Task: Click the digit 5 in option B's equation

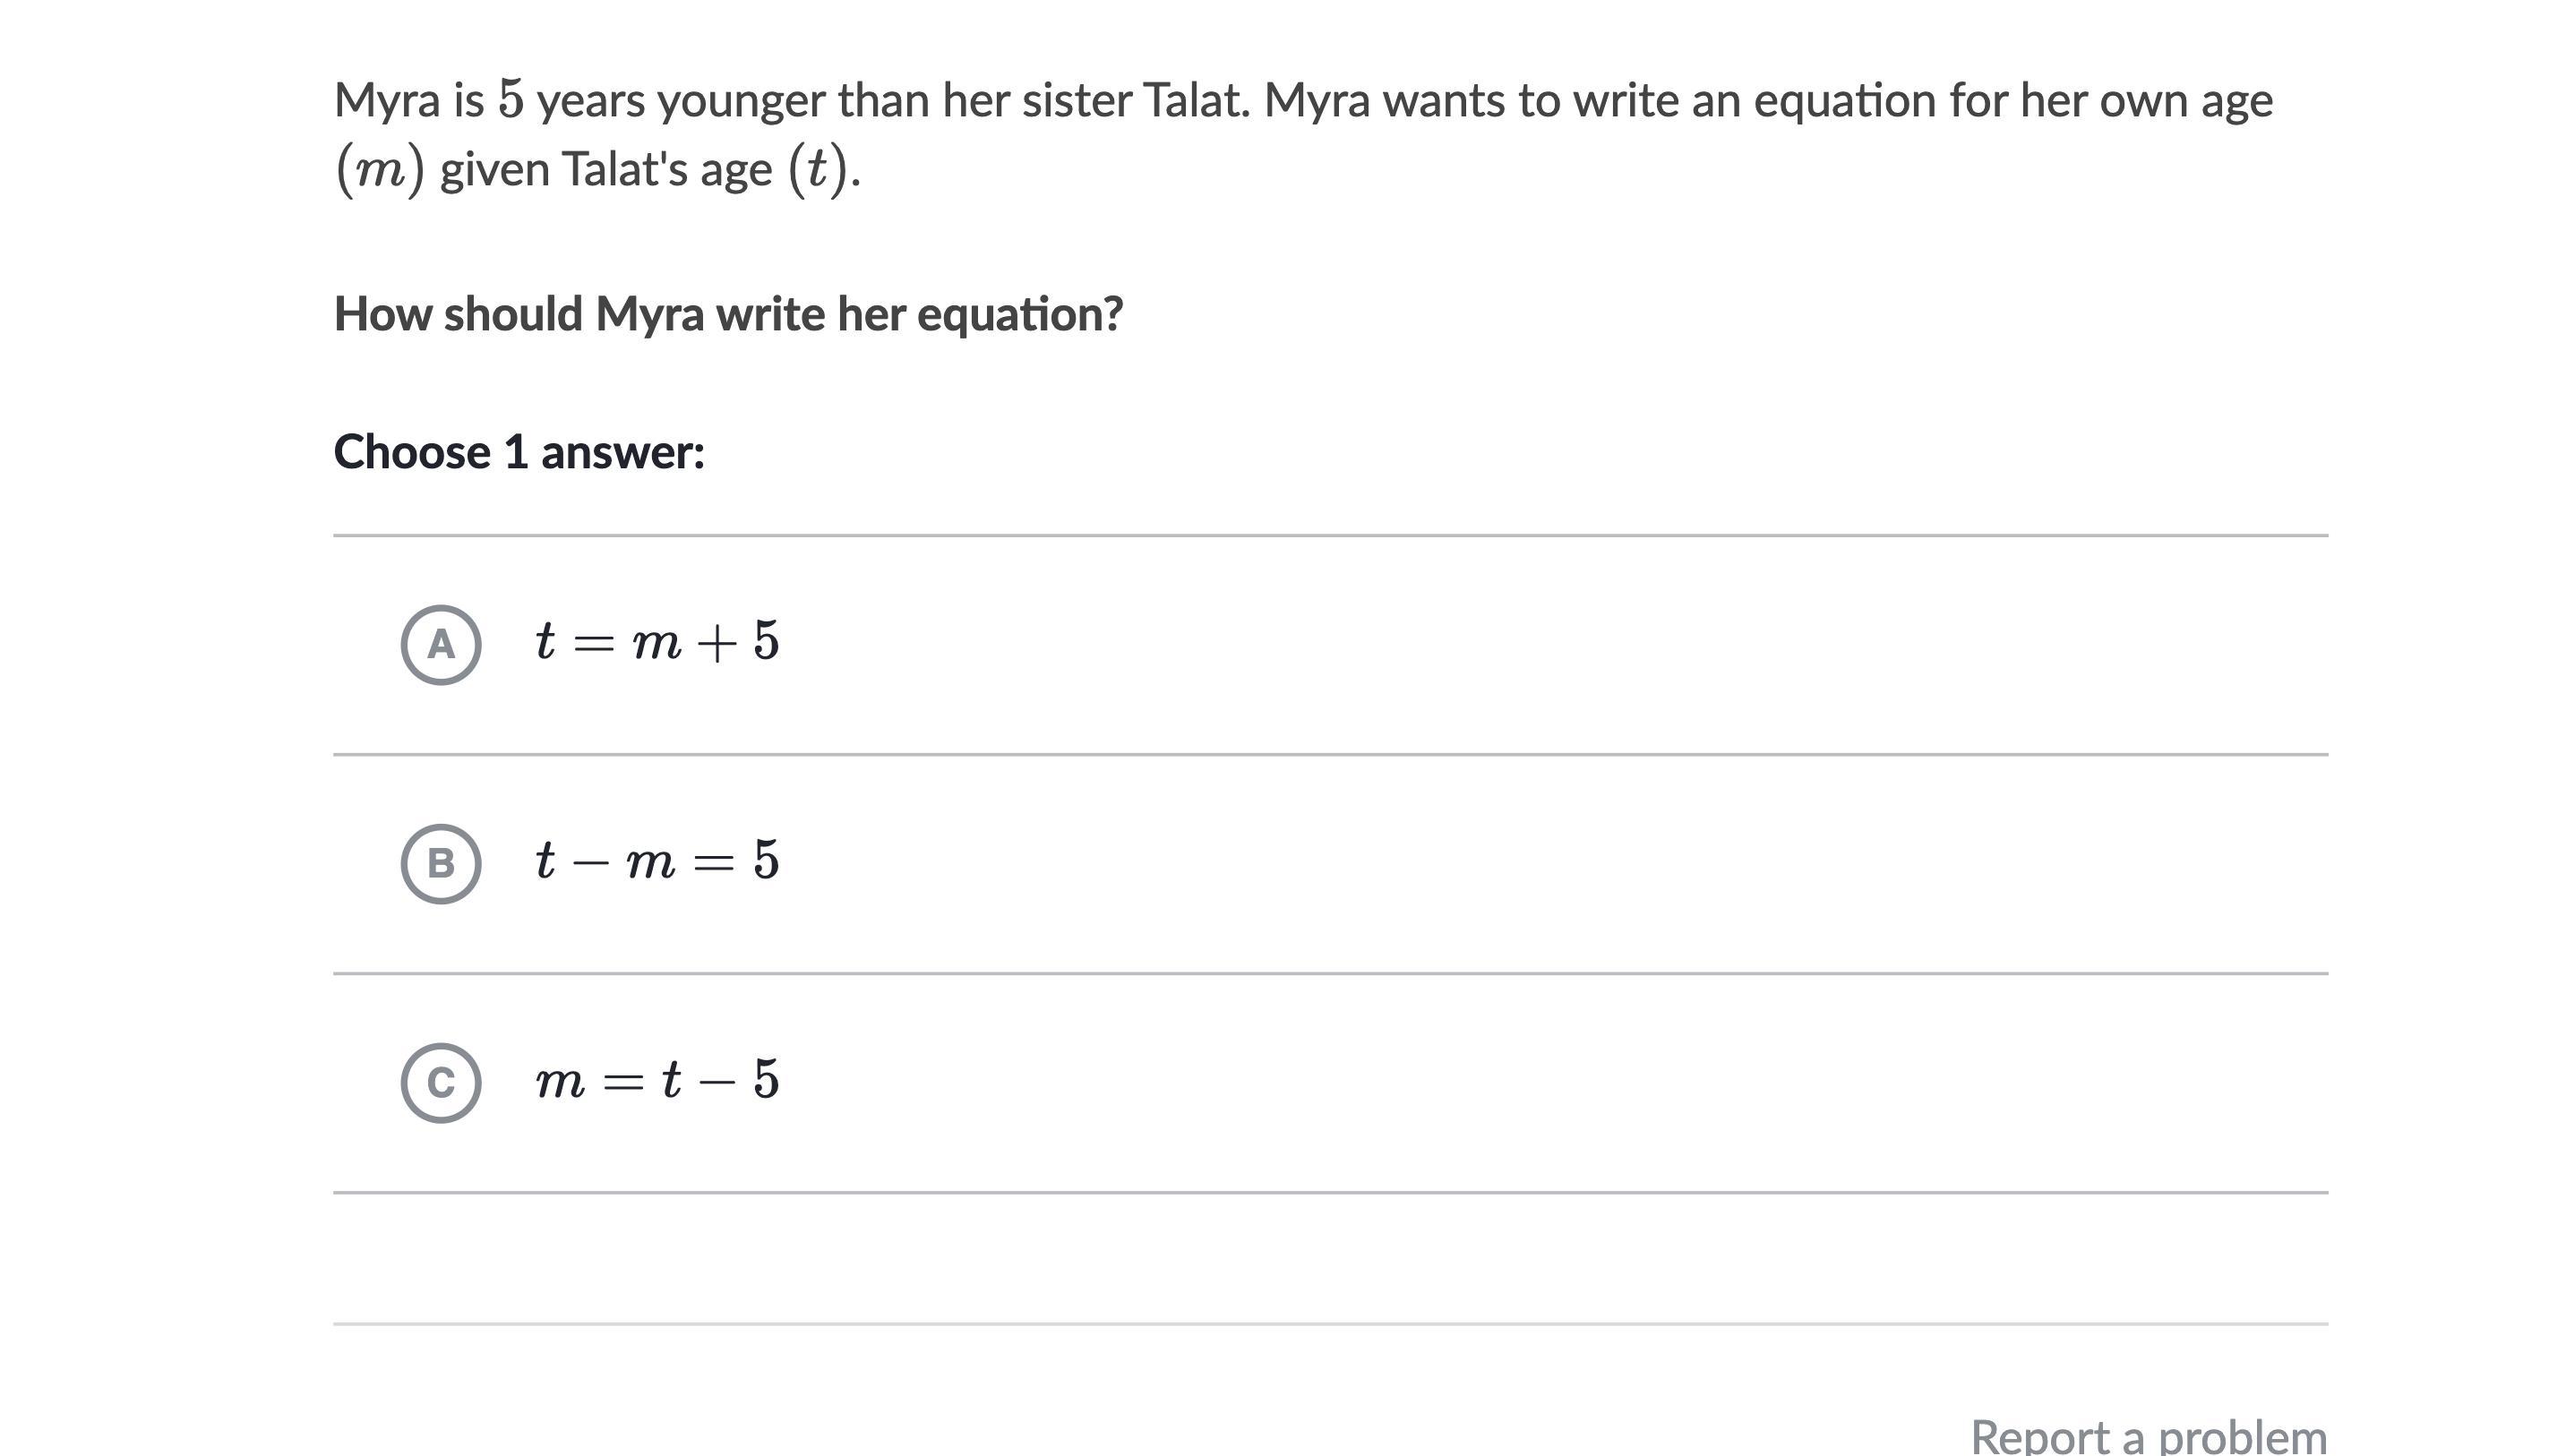Action: (x=766, y=860)
